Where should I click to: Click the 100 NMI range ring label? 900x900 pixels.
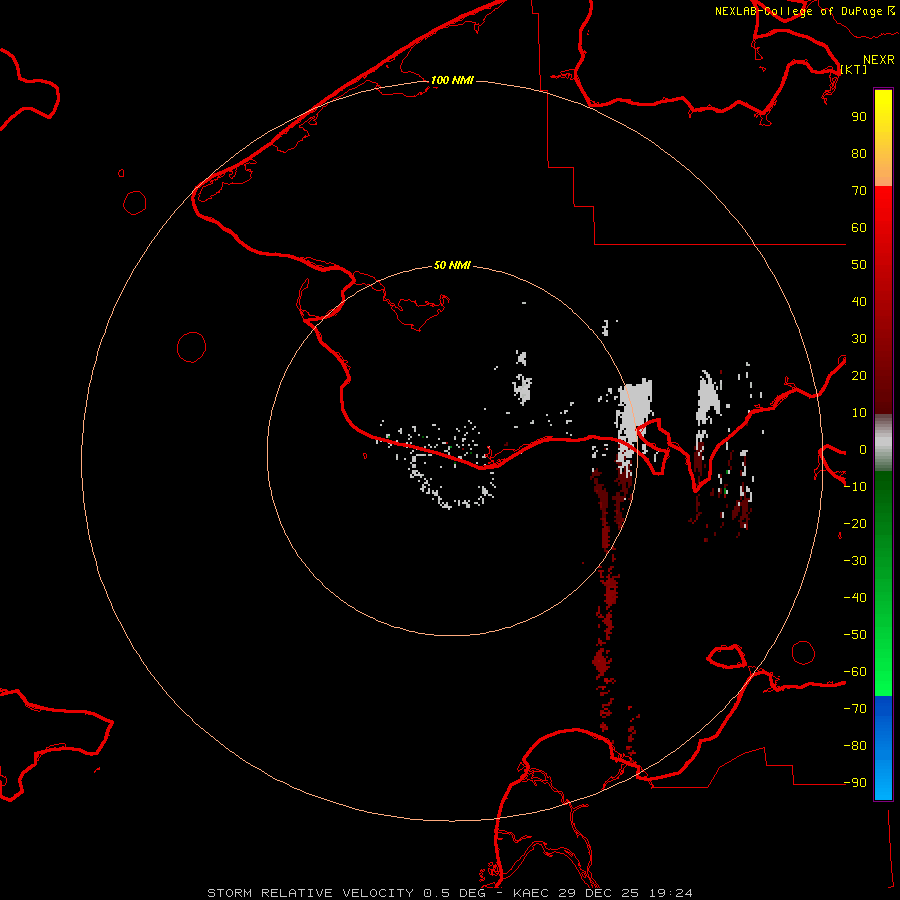pos(452,80)
